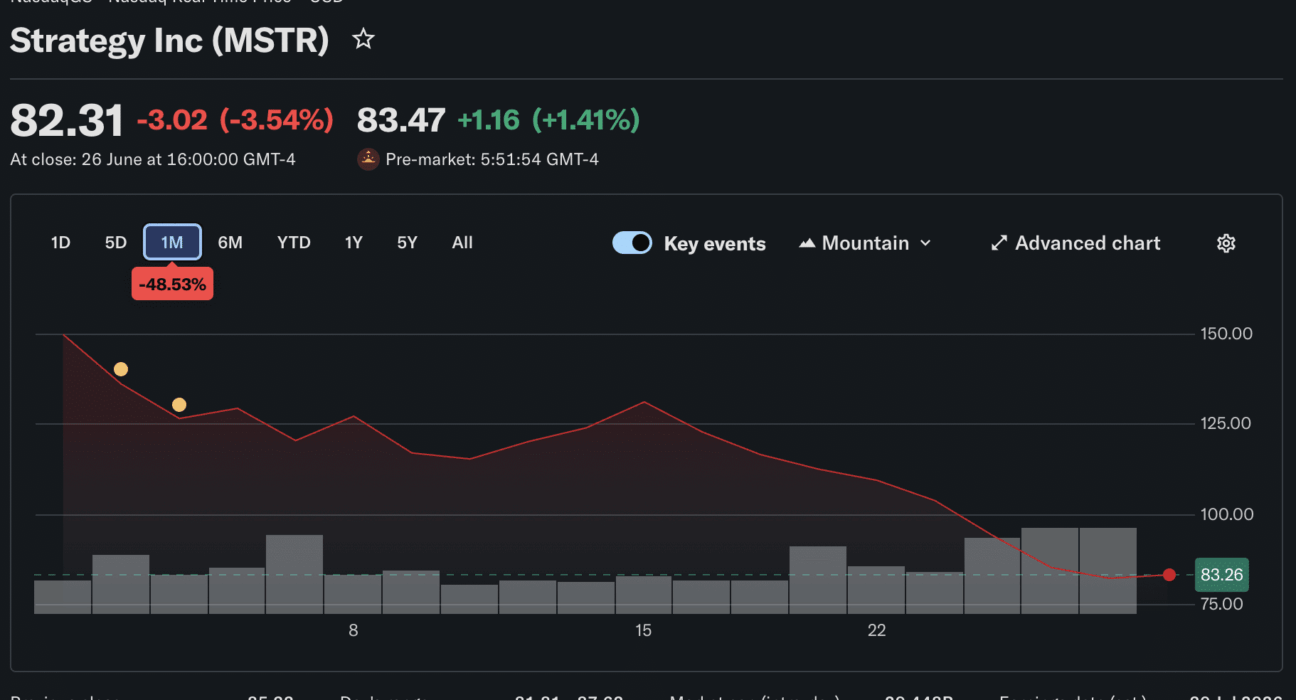Click the Pre-market timestamp text
Screen dimensions: 1296x700
pos(492,159)
